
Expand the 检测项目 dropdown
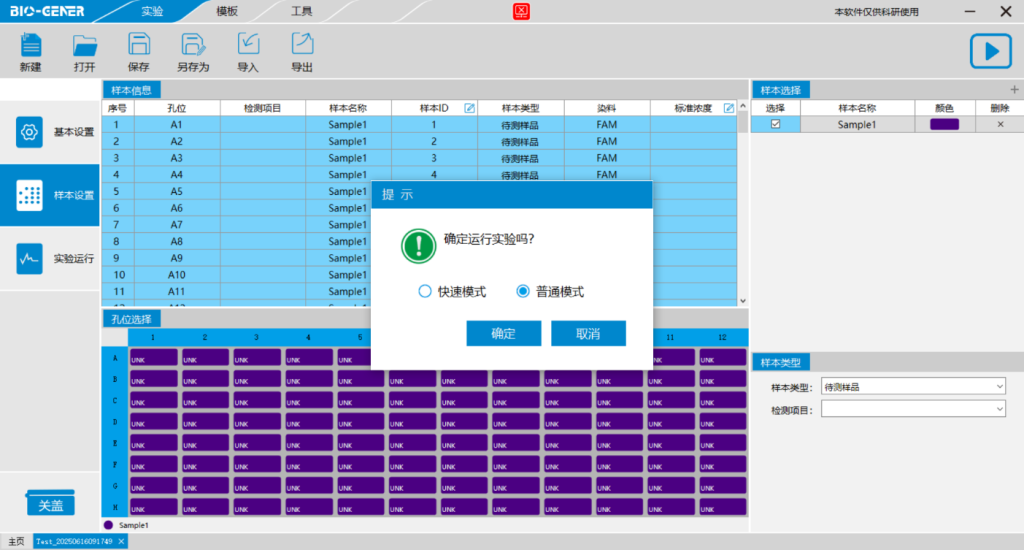click(x=913, y=410)
